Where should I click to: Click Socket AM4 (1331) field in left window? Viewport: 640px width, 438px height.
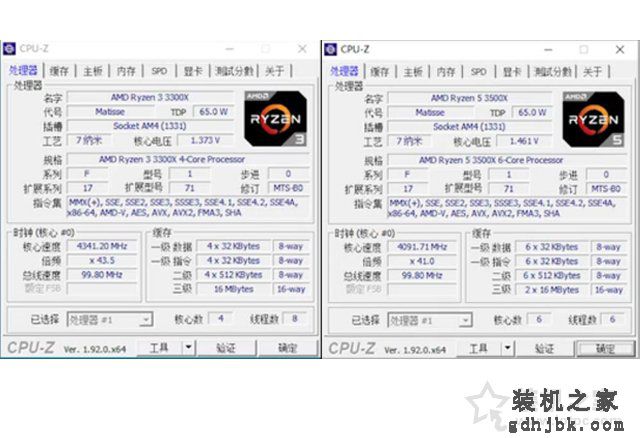[150, 126]
